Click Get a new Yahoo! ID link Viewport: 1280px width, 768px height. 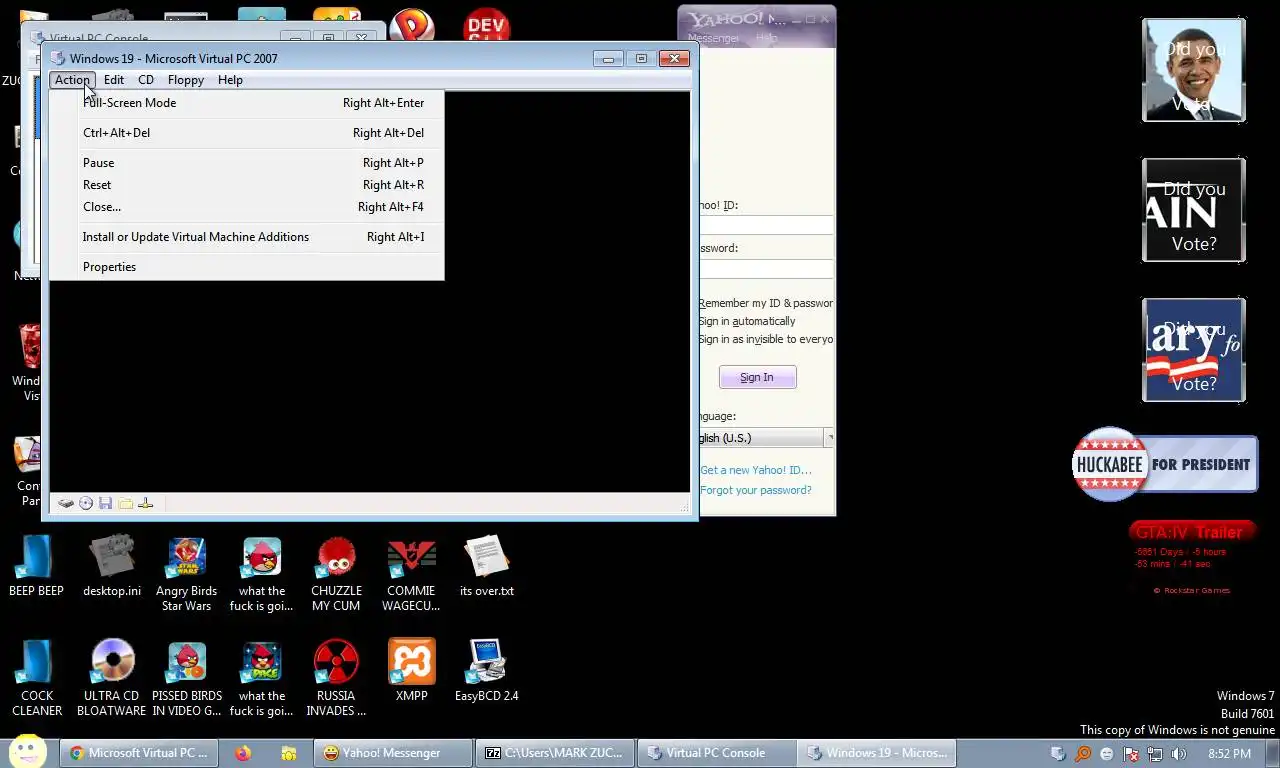[755, 470]
